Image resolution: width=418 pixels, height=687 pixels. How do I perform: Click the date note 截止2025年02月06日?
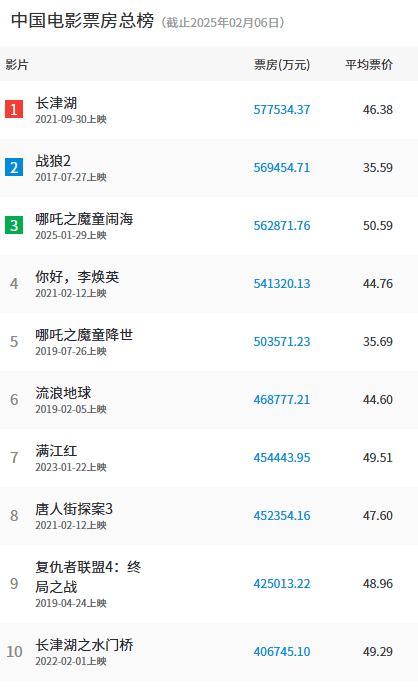click(x=223, y=22)
